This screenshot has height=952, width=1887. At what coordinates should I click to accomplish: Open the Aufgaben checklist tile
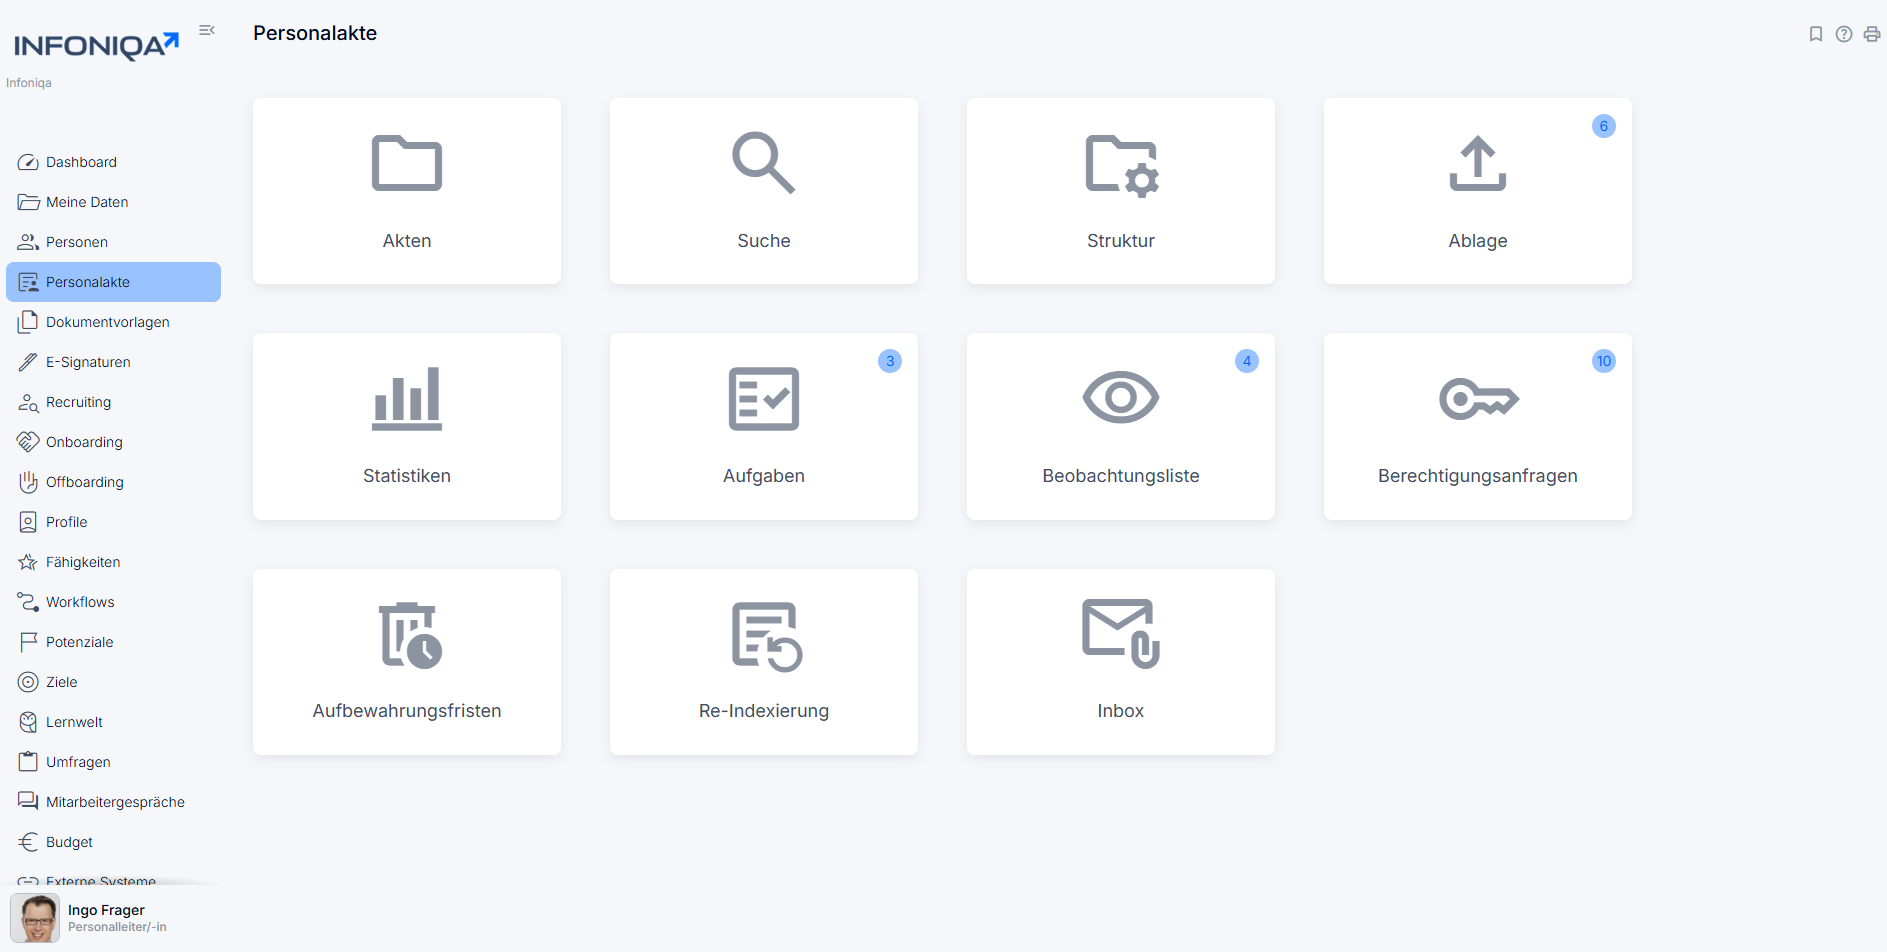tap(764, 426)
